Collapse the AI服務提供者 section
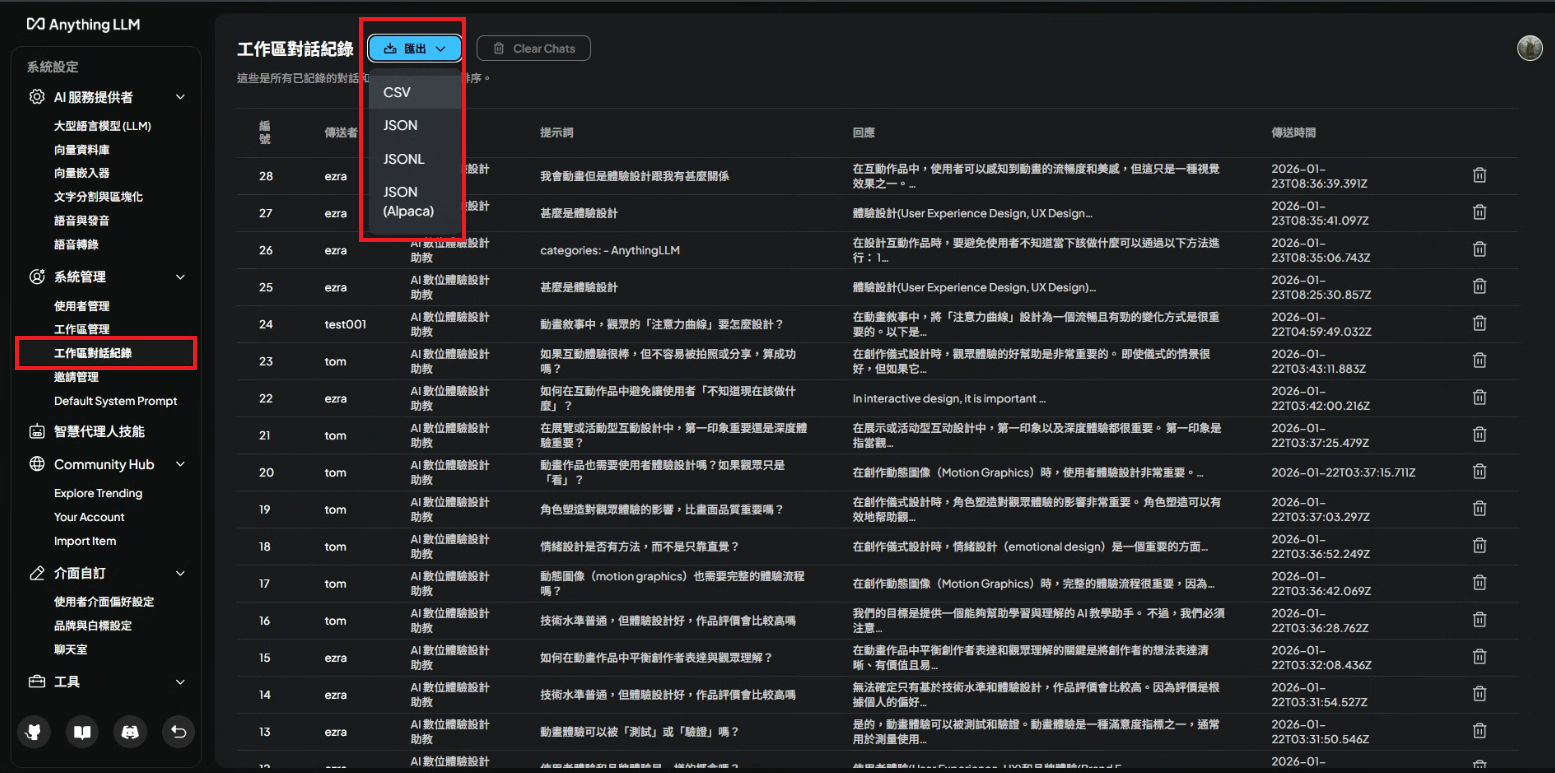1555x773 pixels. pyautogui.click(x=180, y=97)
